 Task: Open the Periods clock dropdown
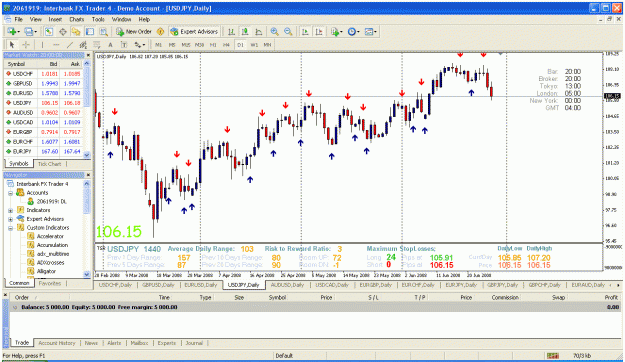[x=353, y=31]
